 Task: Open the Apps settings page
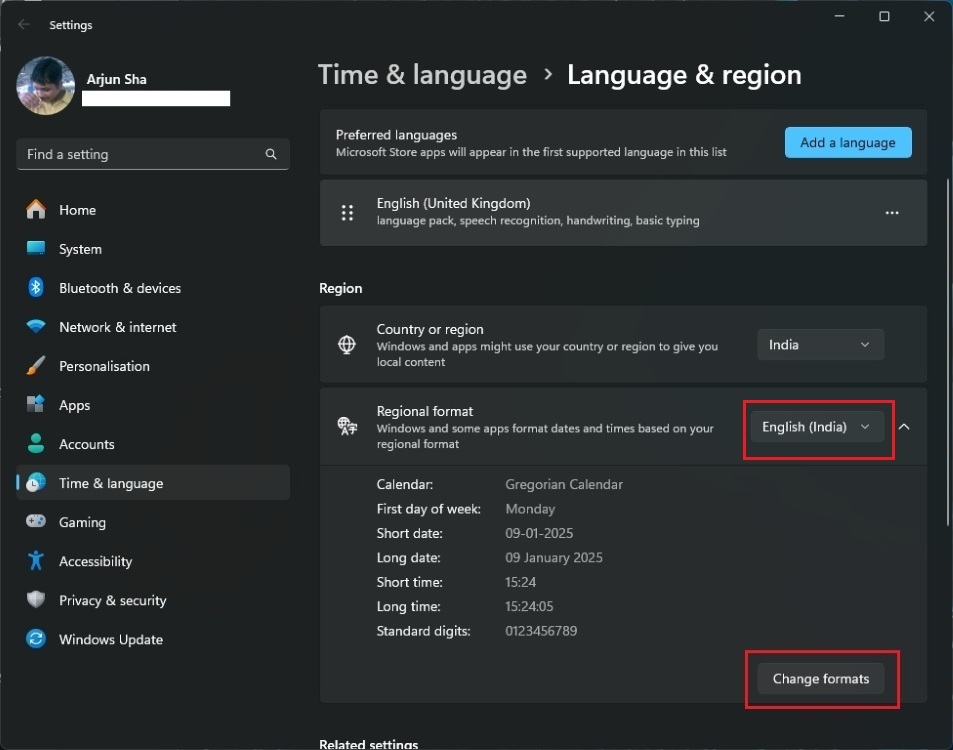point(73,405)
